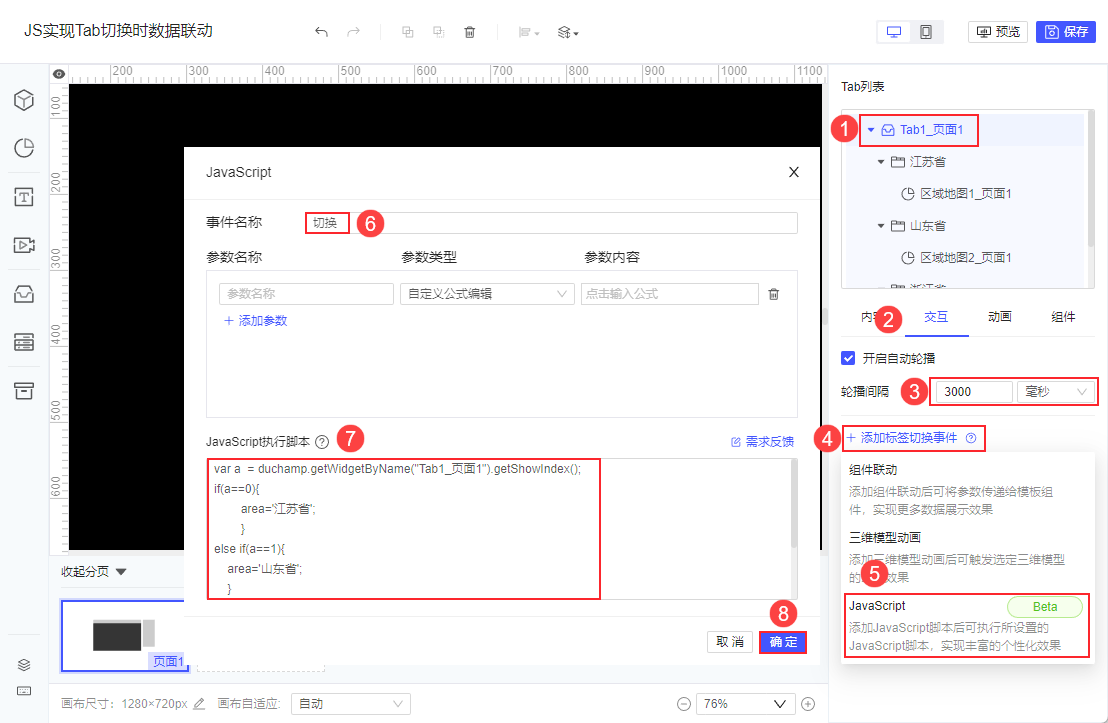The height and width of the screenshot is (723, 1108).
Task: Open the layer stacking dropdown
Action: (568, 32)
